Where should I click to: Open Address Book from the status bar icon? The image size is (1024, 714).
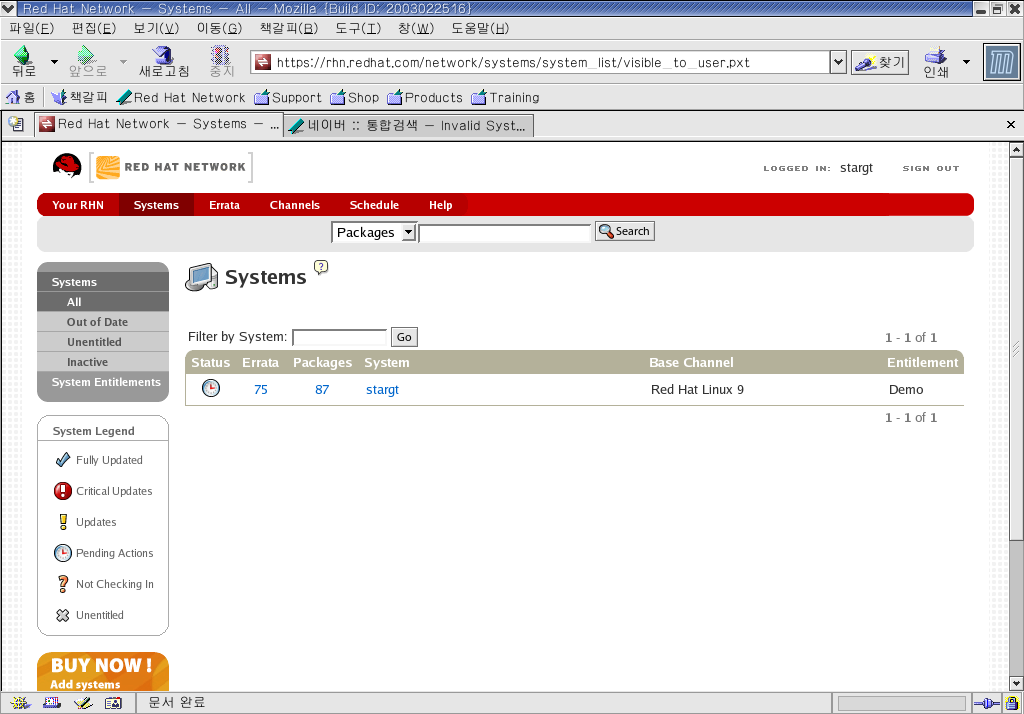(114, 703)
